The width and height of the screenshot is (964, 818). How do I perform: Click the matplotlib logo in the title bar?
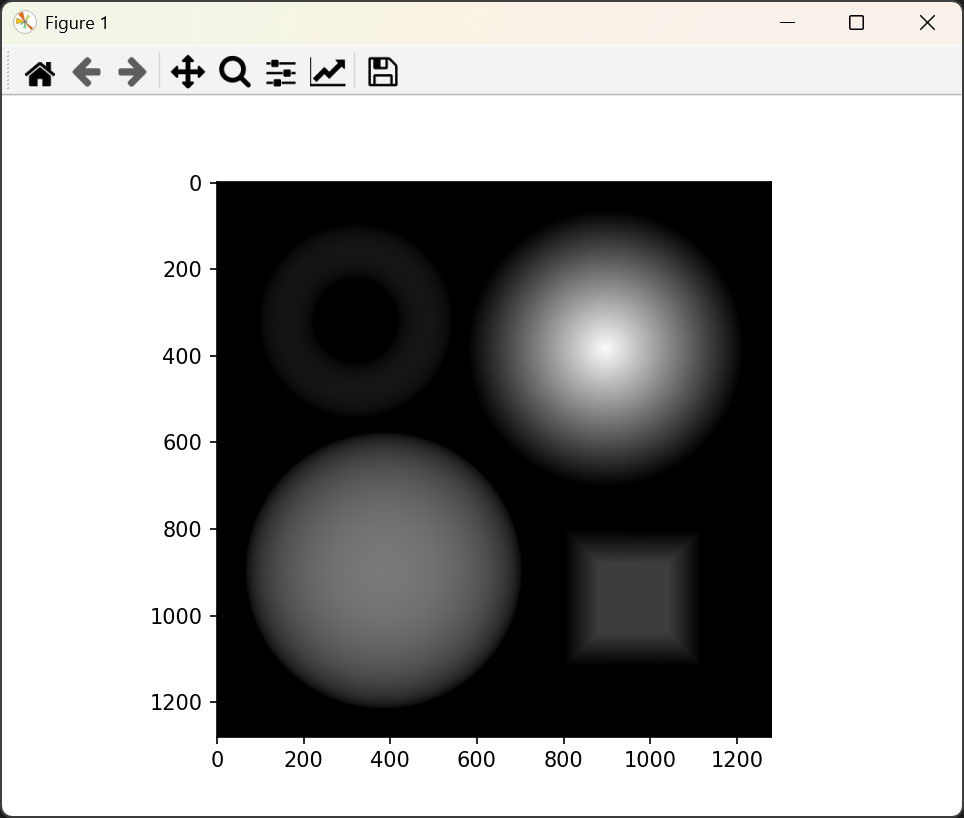click(x=25, y=23)
